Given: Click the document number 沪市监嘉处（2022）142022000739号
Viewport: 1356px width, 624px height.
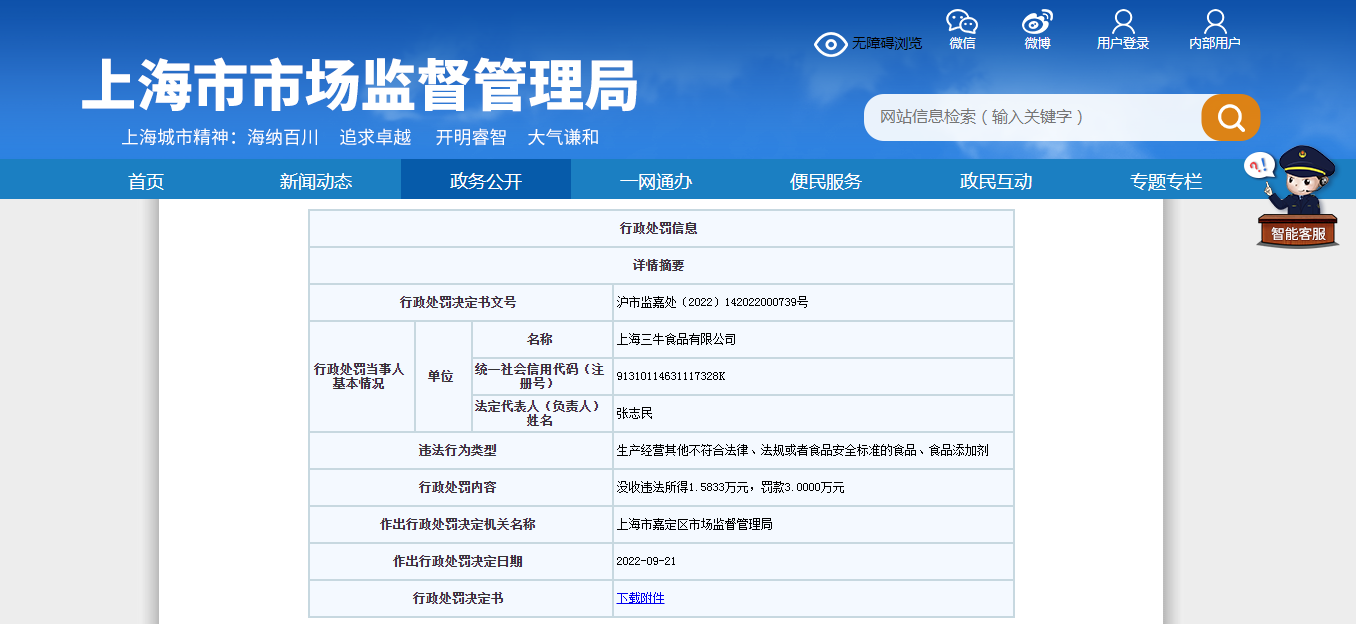Looking at the screenshot, I should (712, 302).
